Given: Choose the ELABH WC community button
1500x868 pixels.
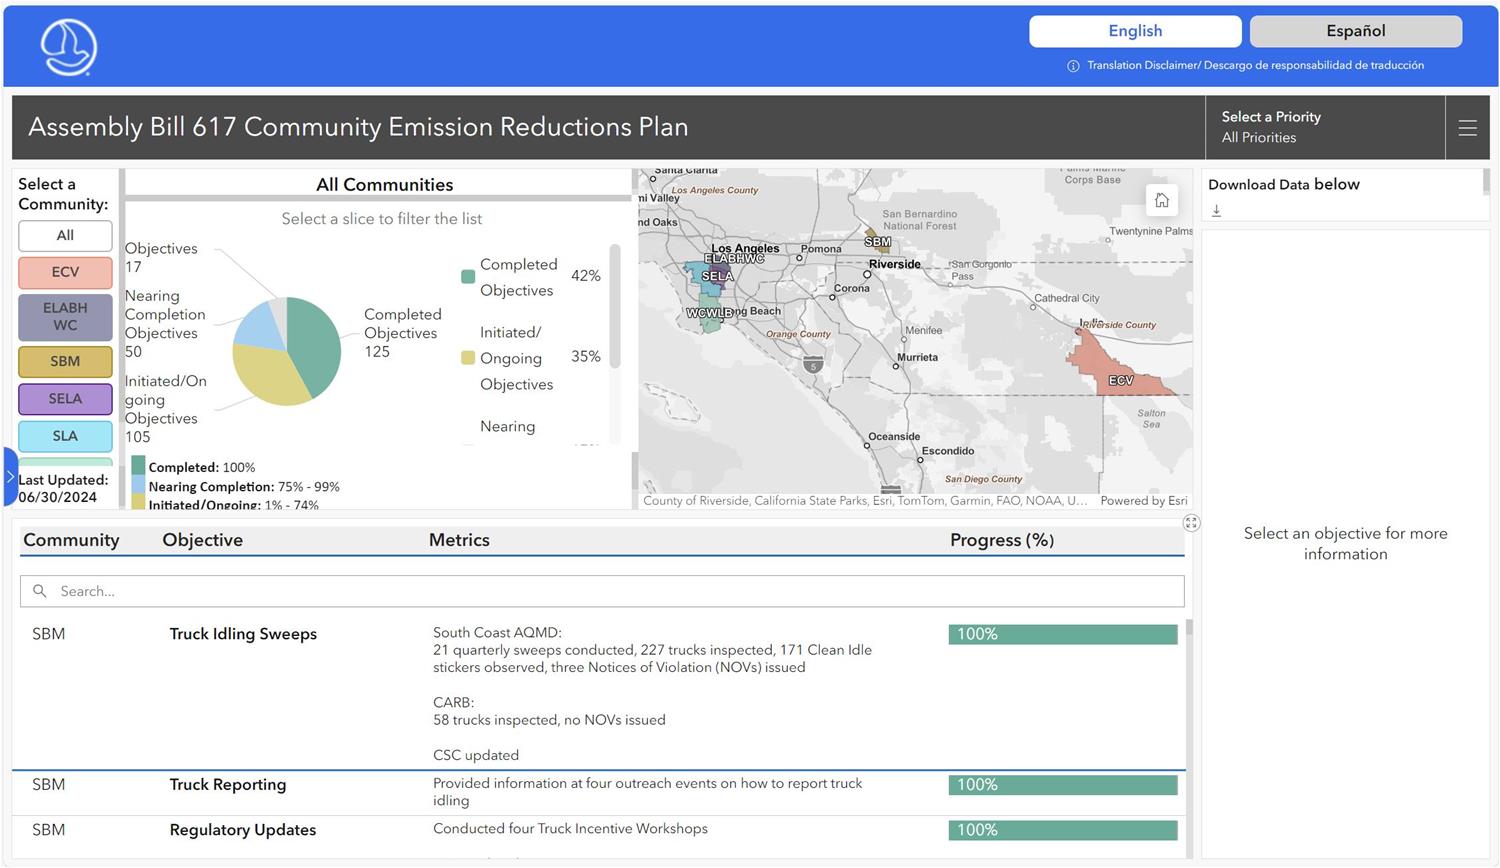Looking at the screenshot, I should pos(65,316).
